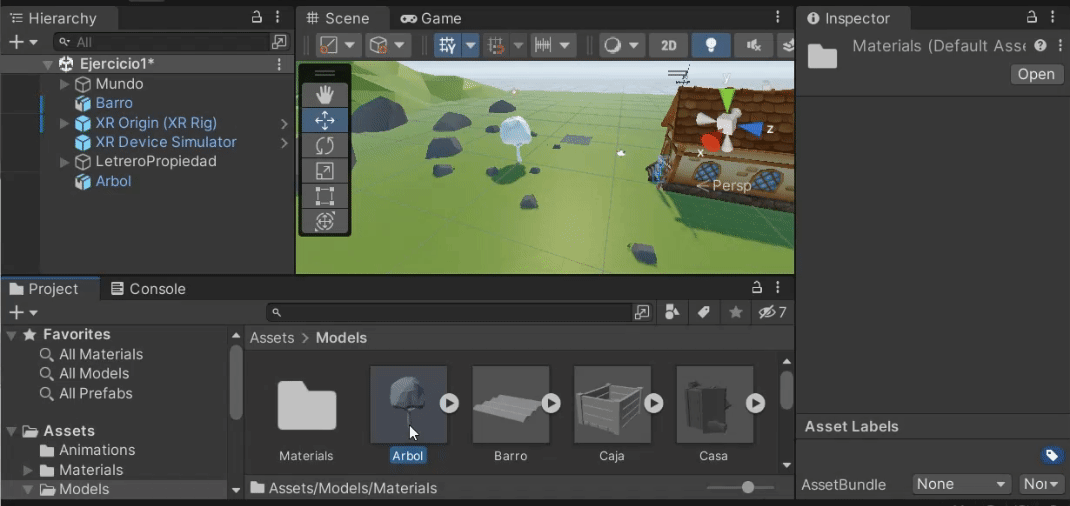The image size is (1070, 506).
Task: Click the red X axis gizmo cone
Action: pos(710,143)
